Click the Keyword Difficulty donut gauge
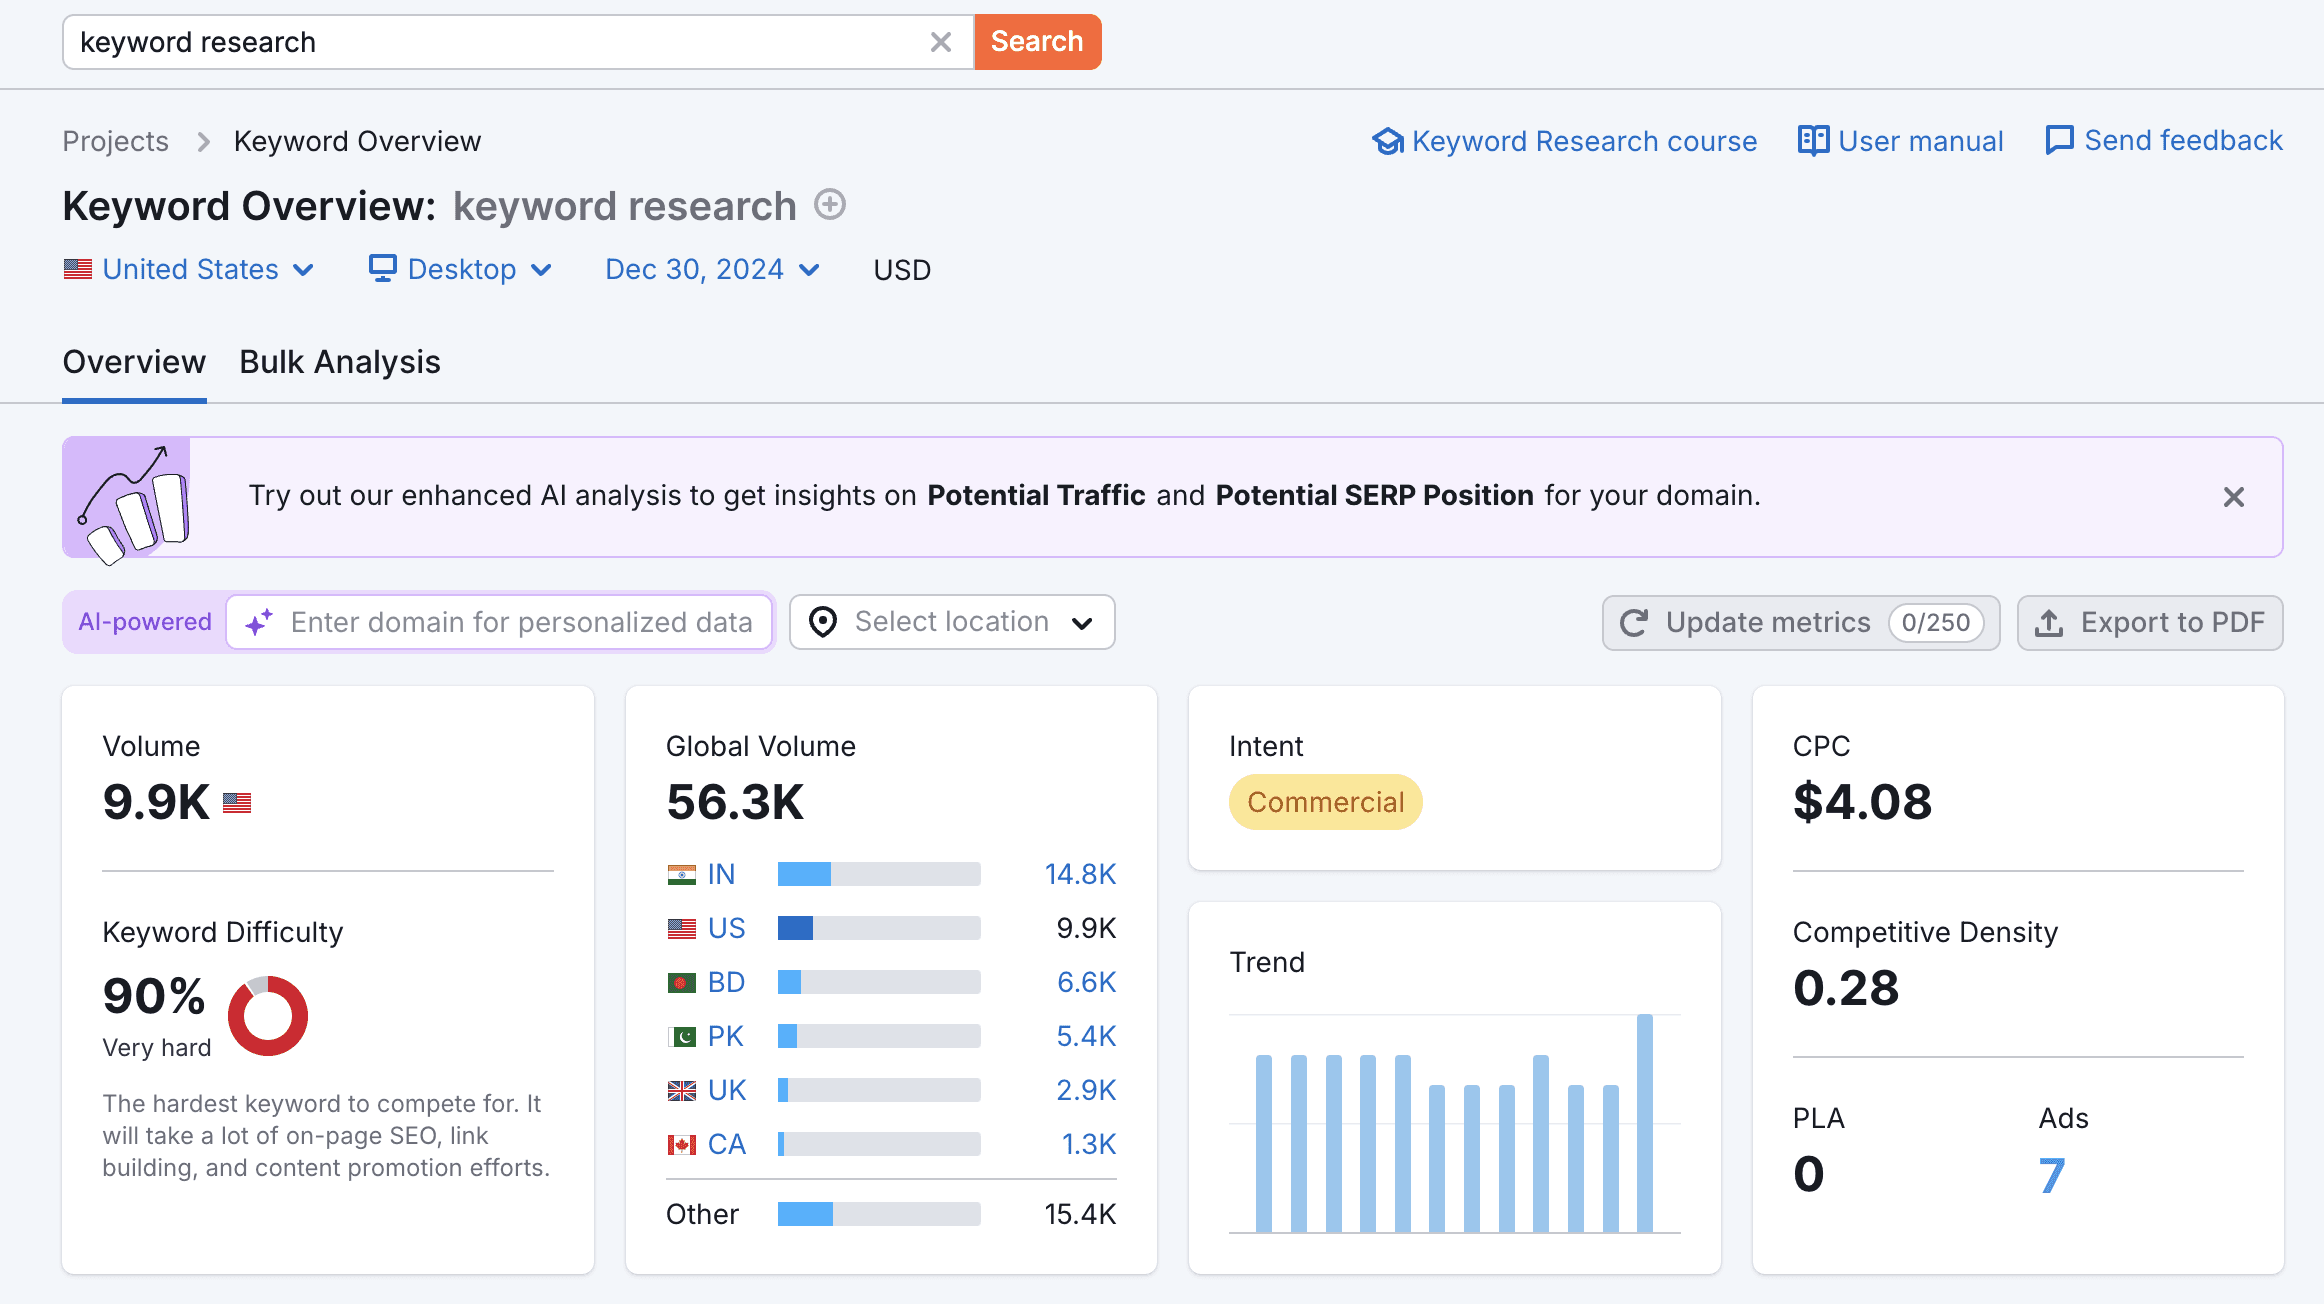This screenshot has width=2324, height=1304. click(x=266, y=1015)
